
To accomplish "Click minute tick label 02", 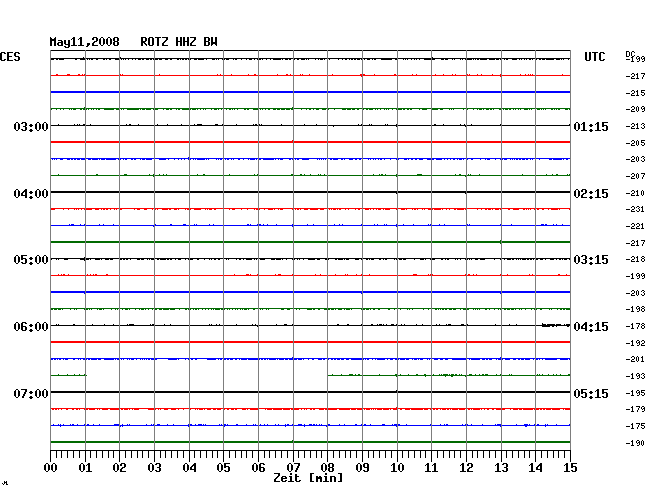I will coord(119,468).
